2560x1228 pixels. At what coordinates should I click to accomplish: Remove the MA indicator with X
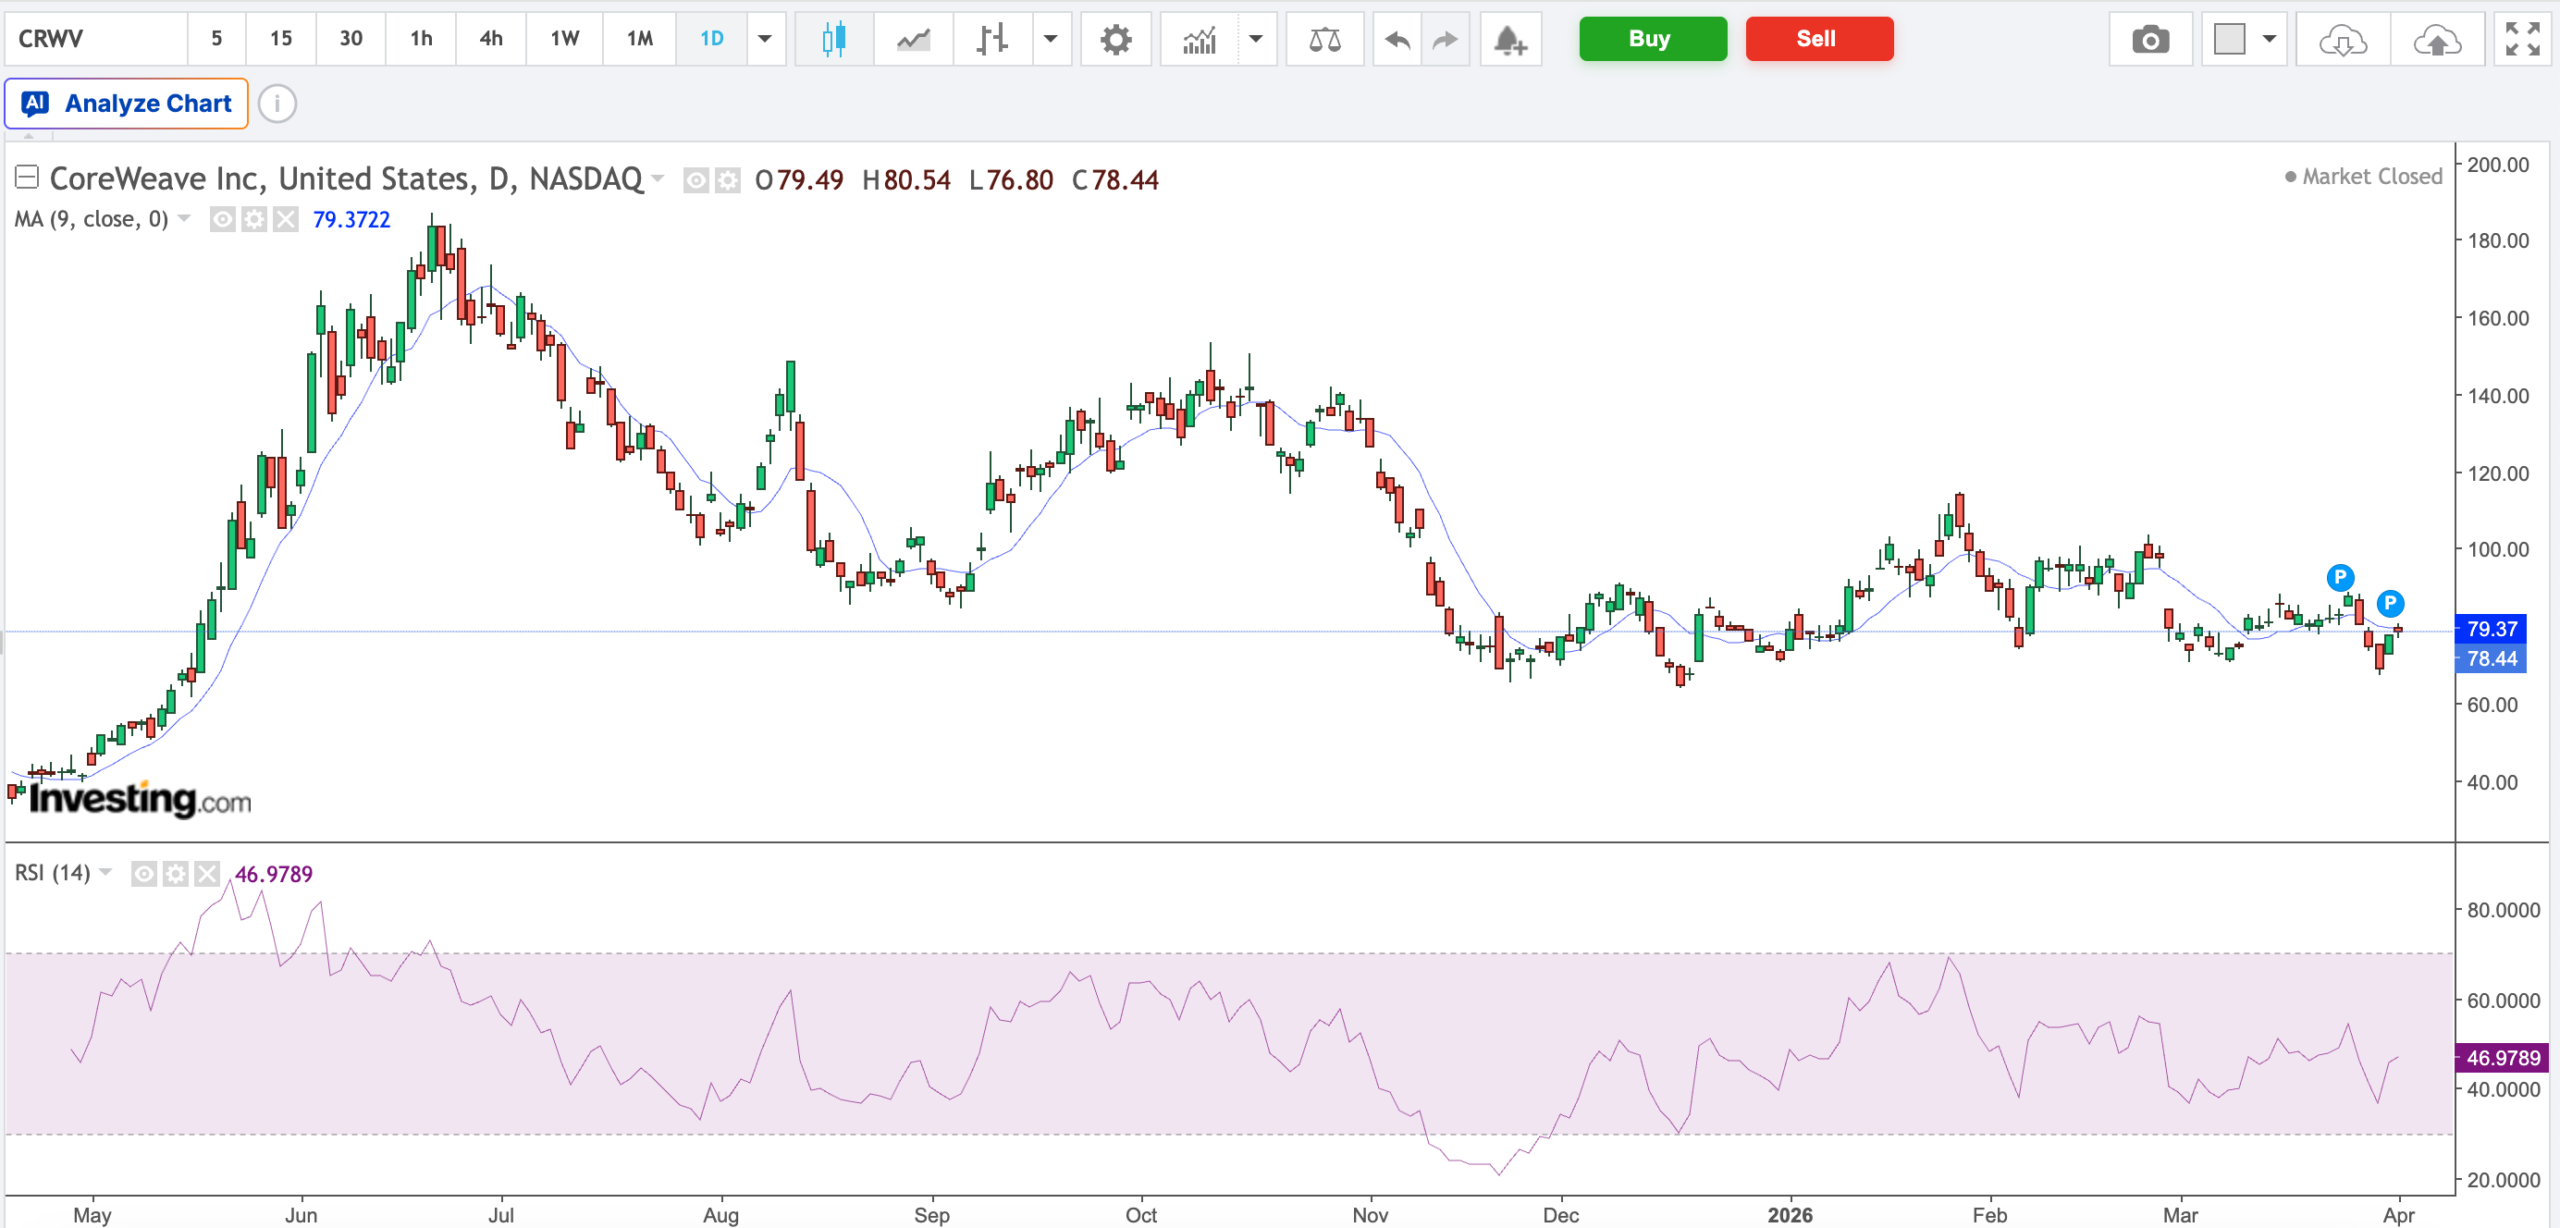point(286,219)
